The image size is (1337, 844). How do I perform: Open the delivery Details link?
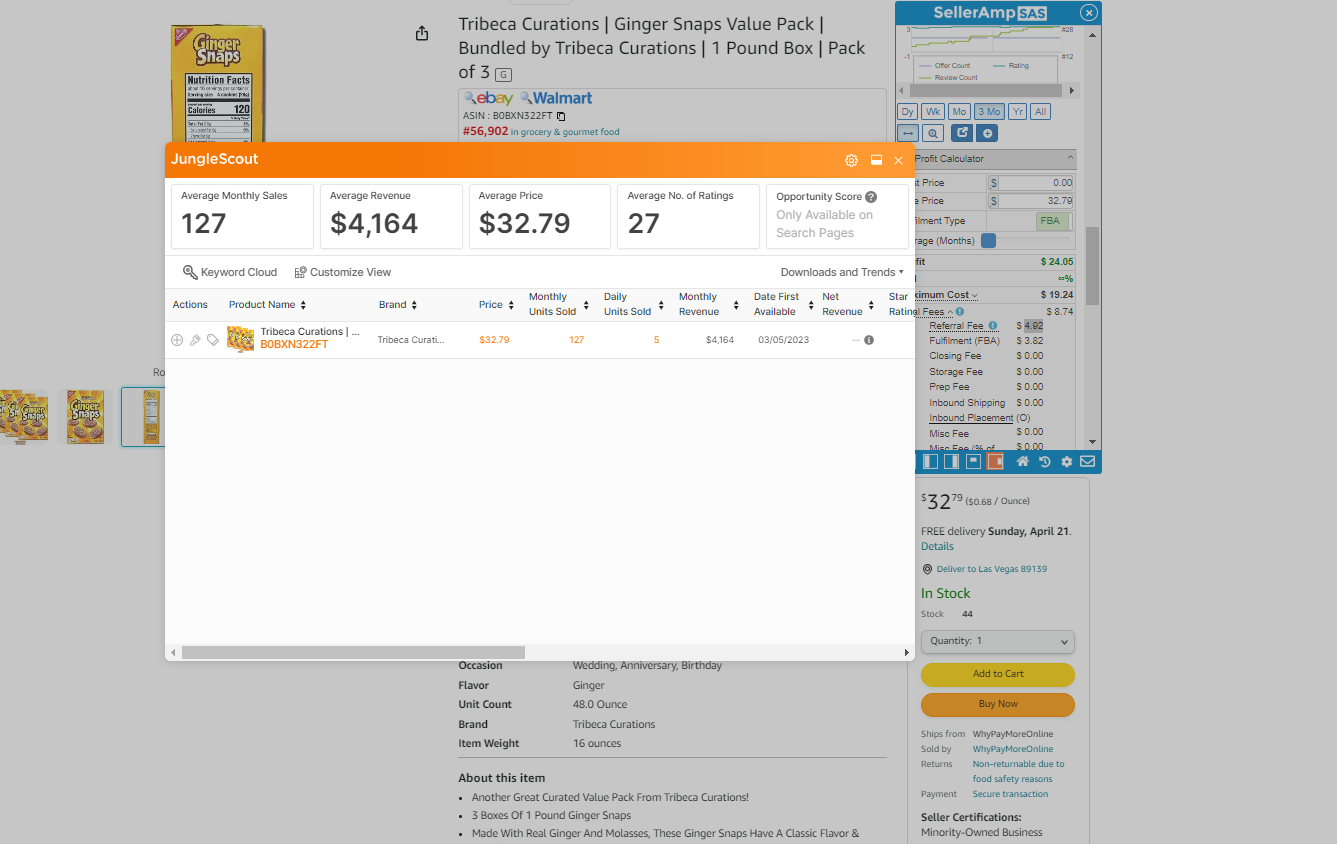[937, 547]
